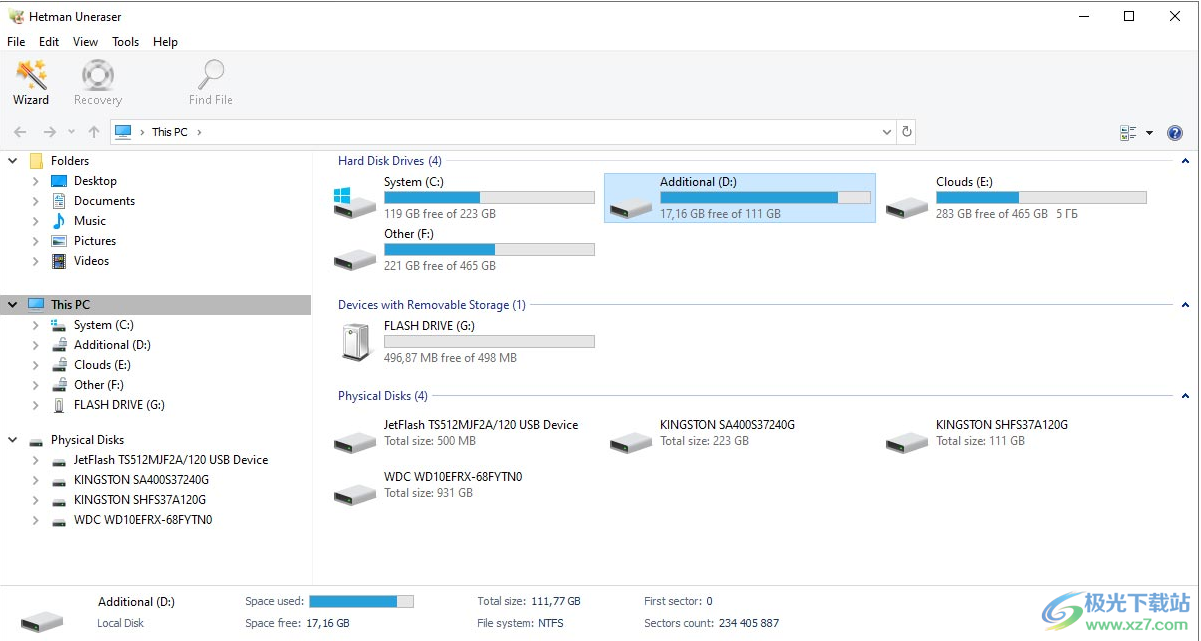The height and width of the screenshot is (641, 1201).
Task: Collapse the Hard Disk Drives group
Action: [1186, 161]
